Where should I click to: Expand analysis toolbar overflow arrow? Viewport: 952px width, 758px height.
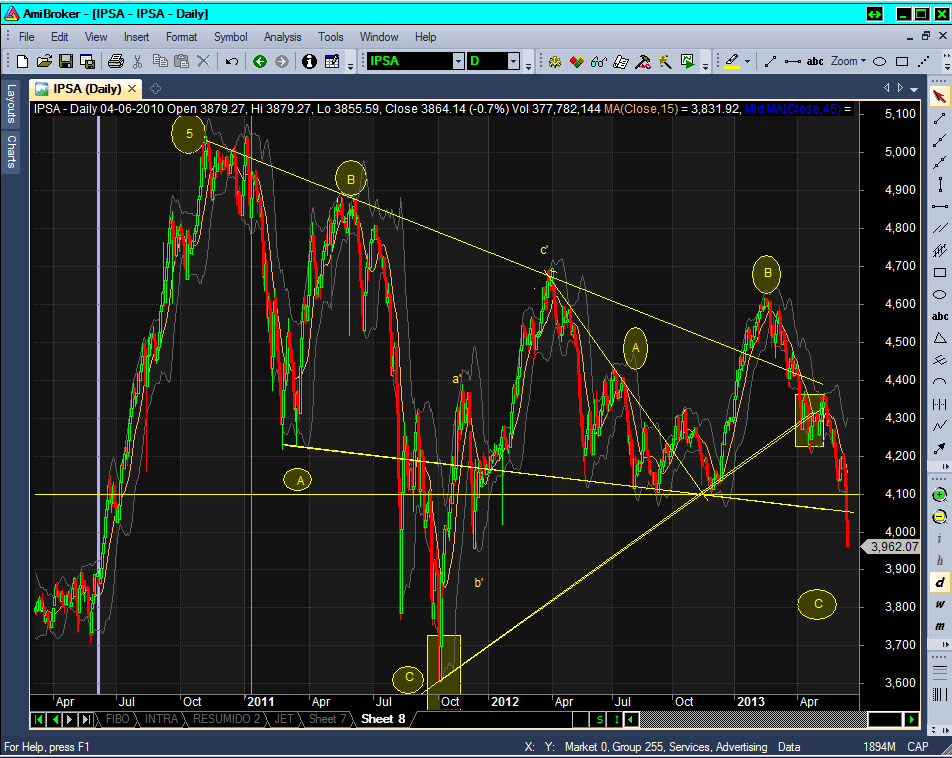click(705, 64)
